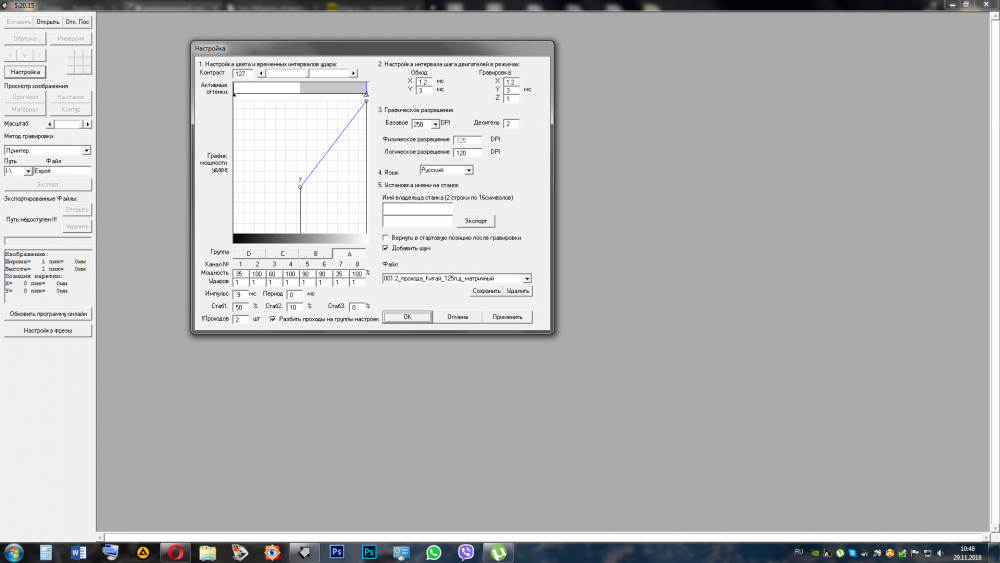Click Сохранить to save the preset

click(486, 291)
